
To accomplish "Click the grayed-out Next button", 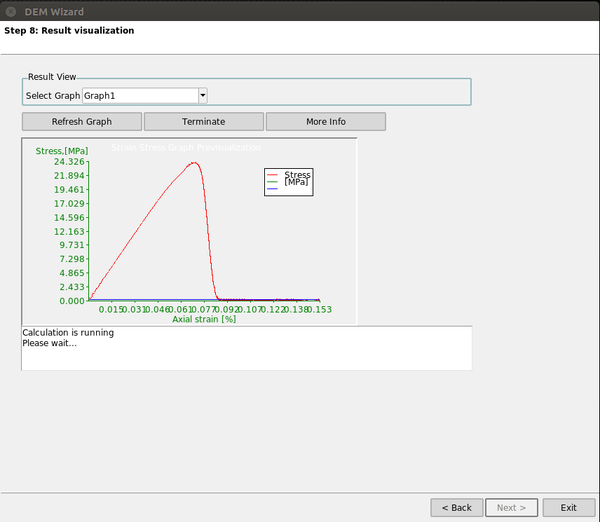I will (x=512, y=507).
